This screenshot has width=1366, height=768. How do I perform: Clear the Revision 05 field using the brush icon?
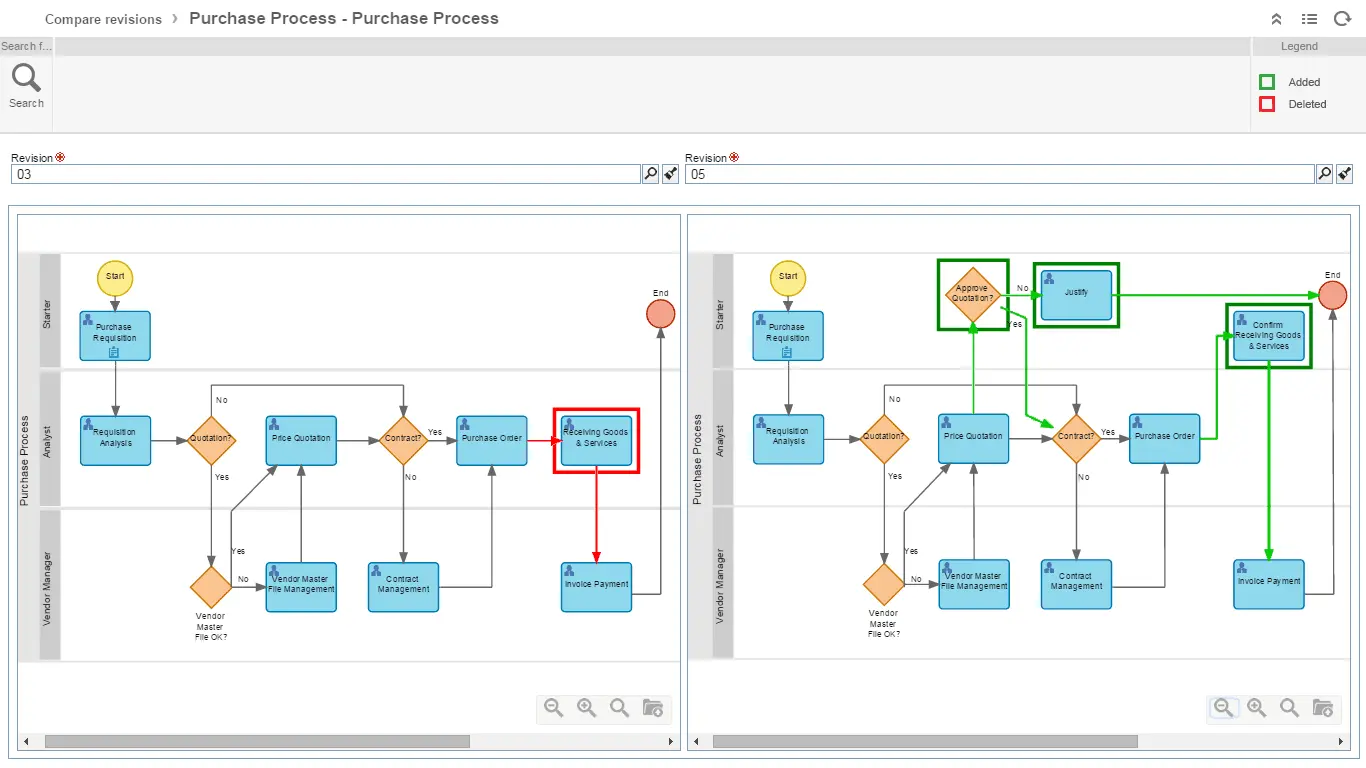pyautogui.click(x=1344, y=173)
